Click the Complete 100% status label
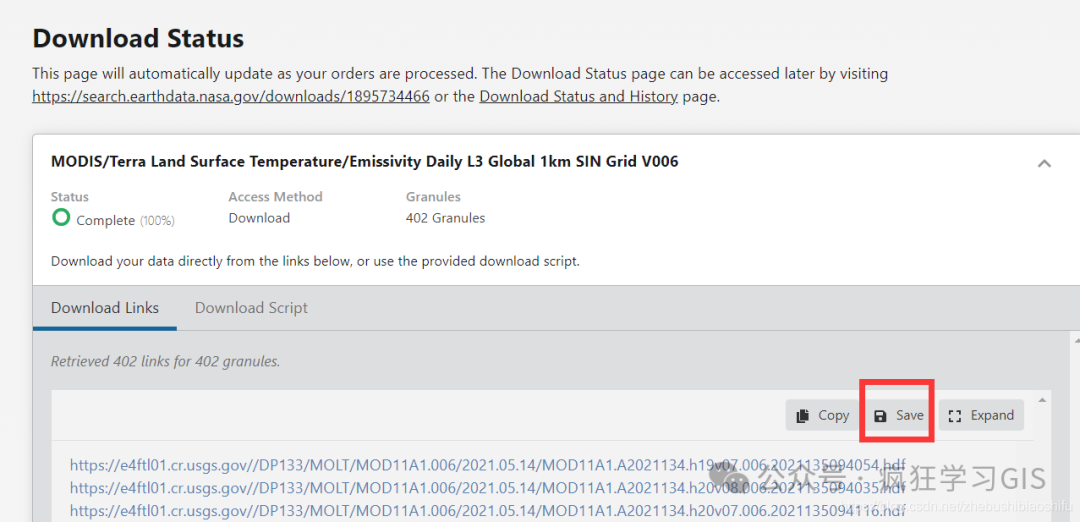The height and width of the screenshot is (522, 1080). pyautogui.click(x=125, y=221)
